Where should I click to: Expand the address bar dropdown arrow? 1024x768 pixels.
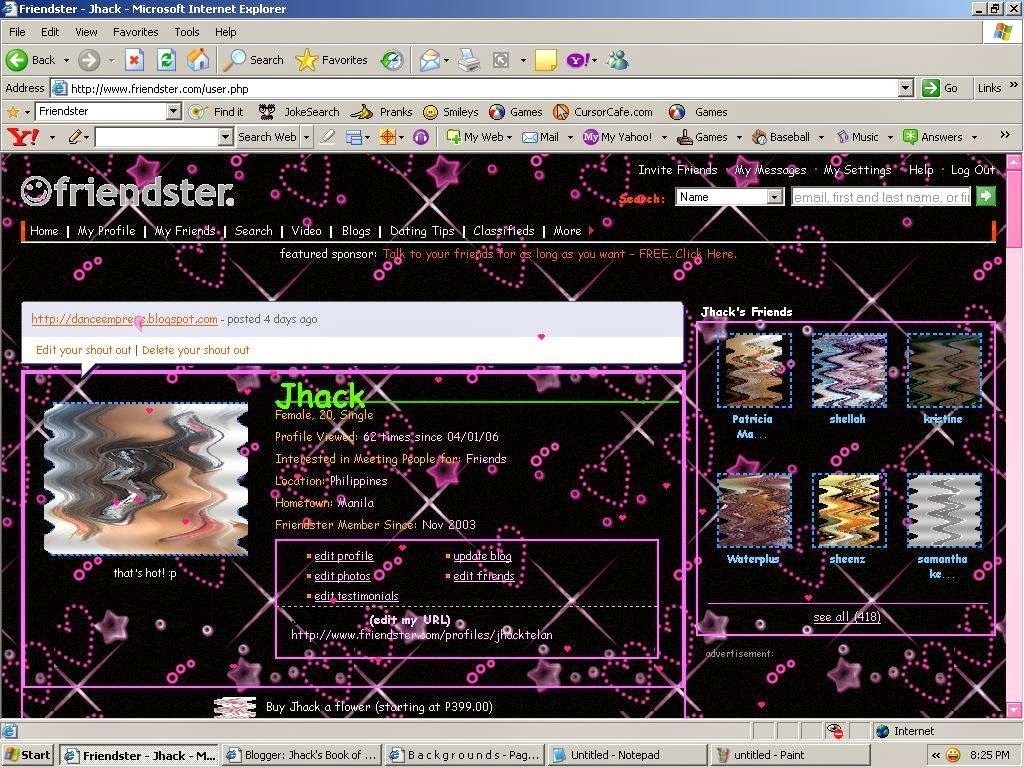(905, 88)
